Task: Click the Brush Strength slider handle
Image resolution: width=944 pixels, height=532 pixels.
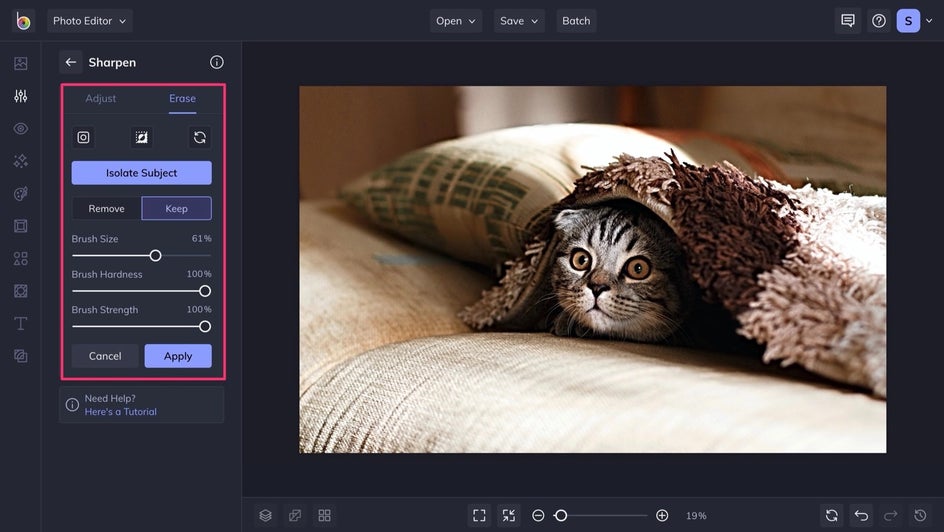Action: (205, 327)
